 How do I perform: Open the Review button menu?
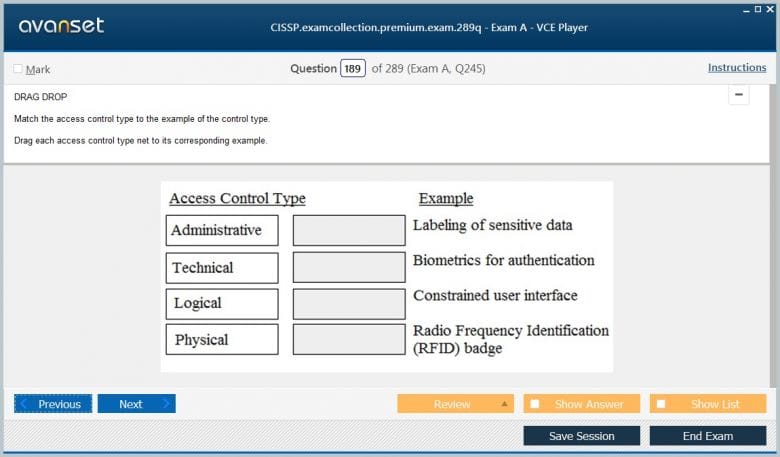(x=451, y=404)
